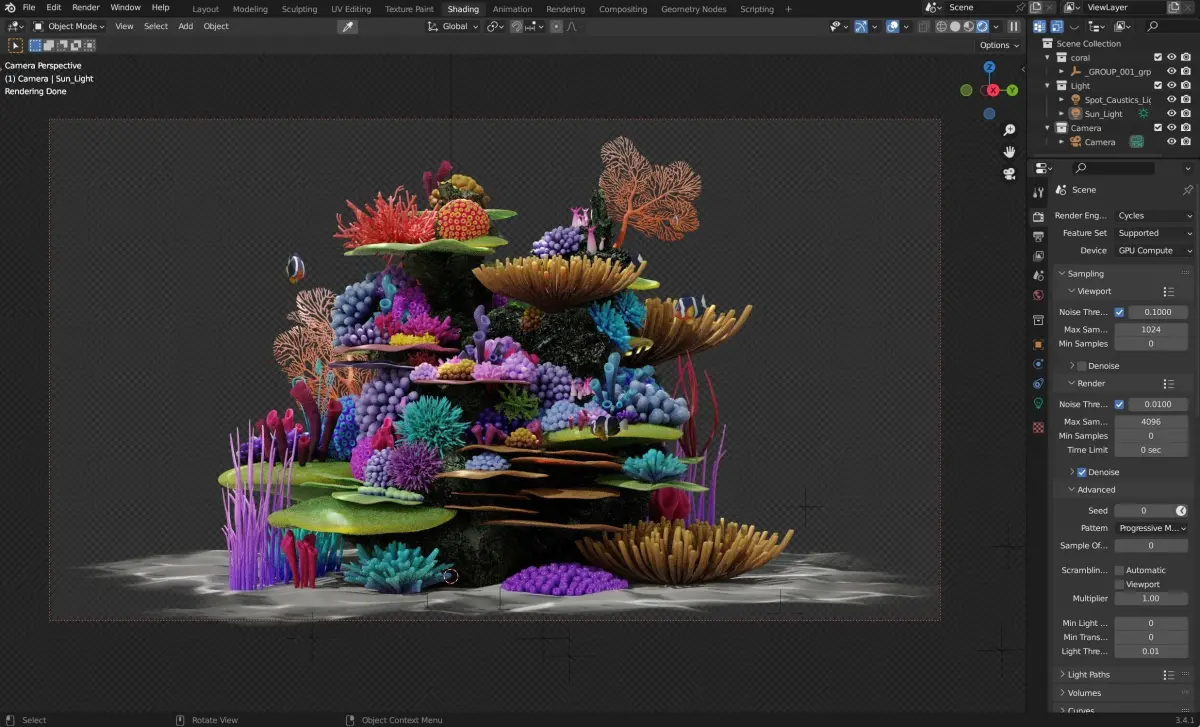Click the Add menu in viewport header
The height and width of the screenshot is (727, 1200).
pyautogui.click(x=186, y=27)
